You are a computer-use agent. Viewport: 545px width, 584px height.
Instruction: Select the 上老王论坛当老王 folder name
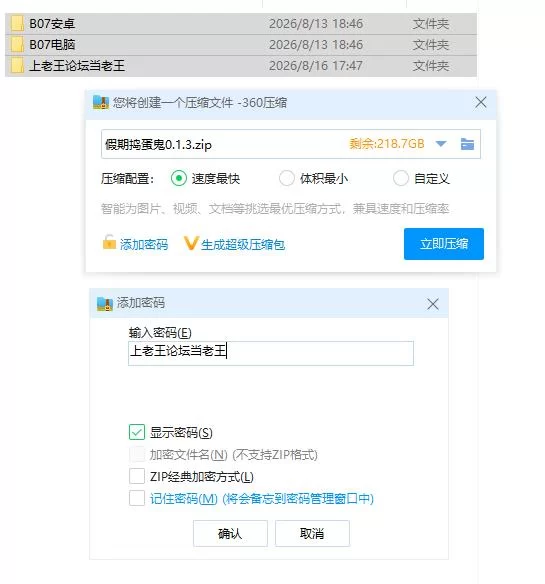click(x=77, y=66)
